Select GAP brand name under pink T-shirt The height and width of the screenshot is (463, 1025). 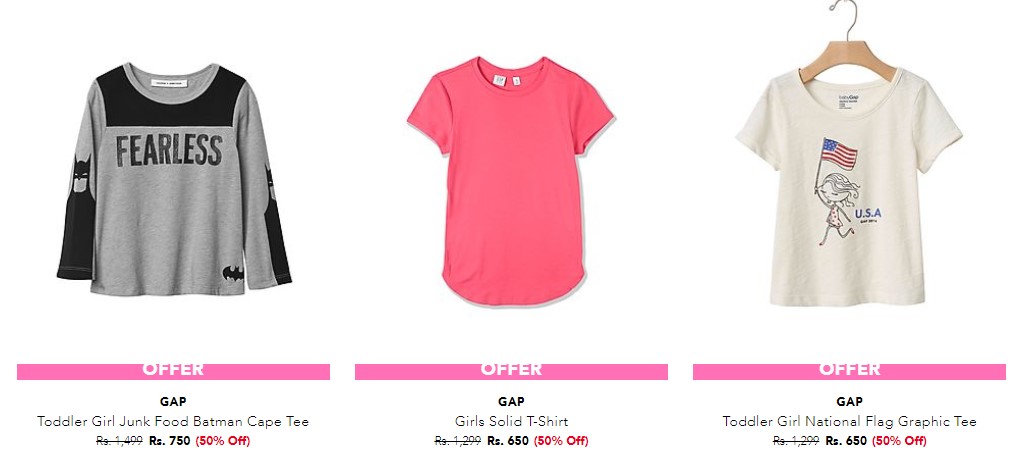(511, 402)
